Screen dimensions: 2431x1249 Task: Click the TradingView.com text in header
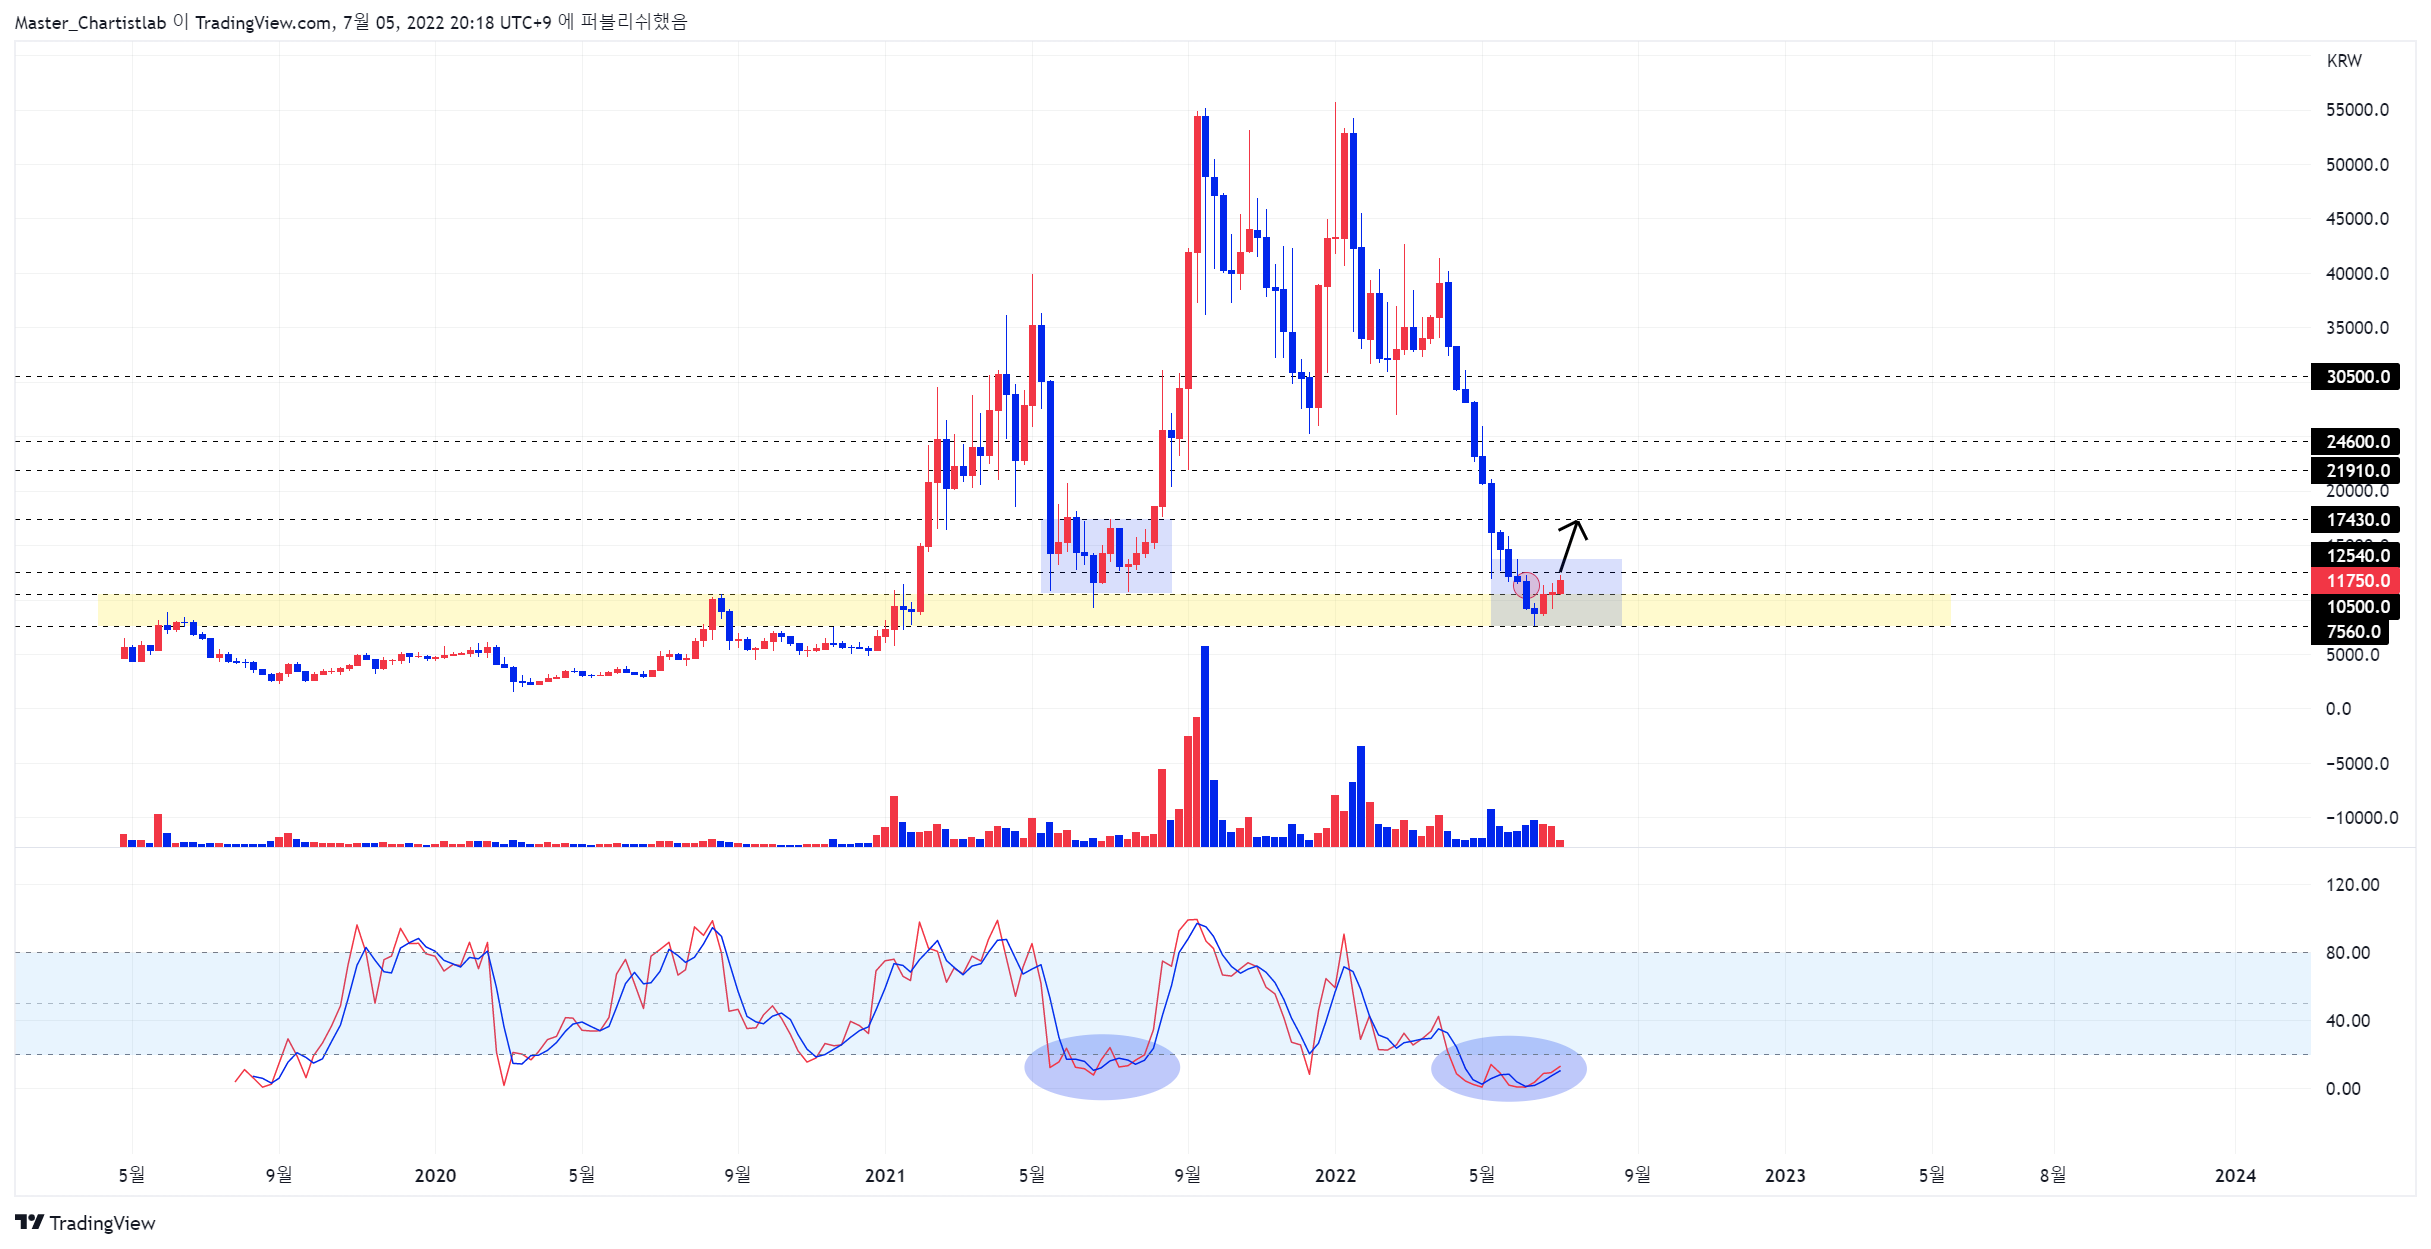pyautogui.click(x=263, y=22)
